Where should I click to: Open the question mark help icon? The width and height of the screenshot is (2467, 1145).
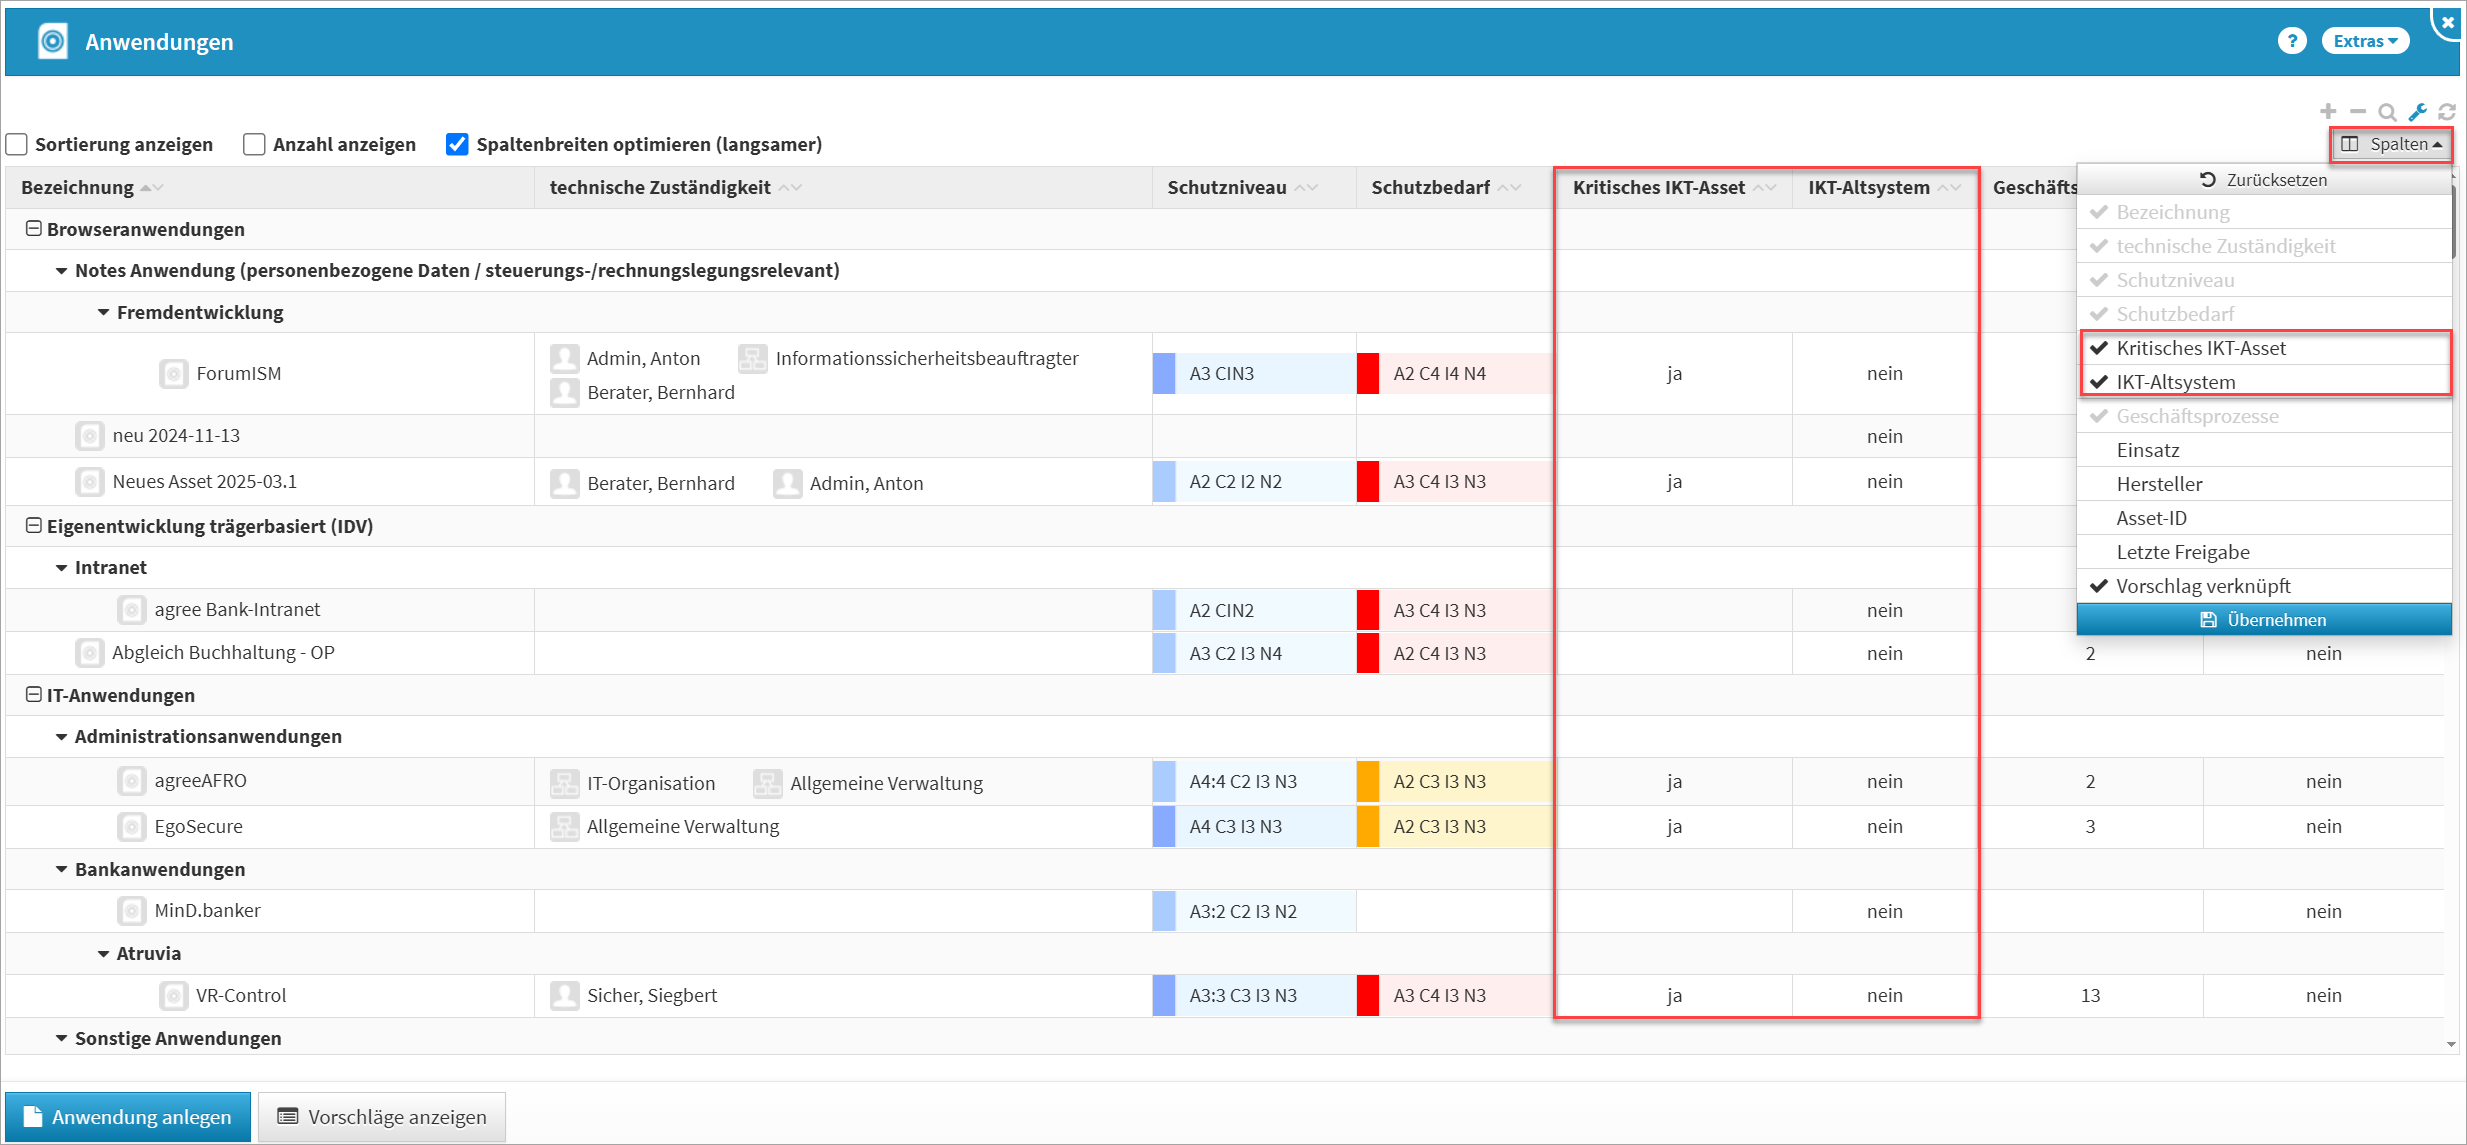tap(2291, 41)
